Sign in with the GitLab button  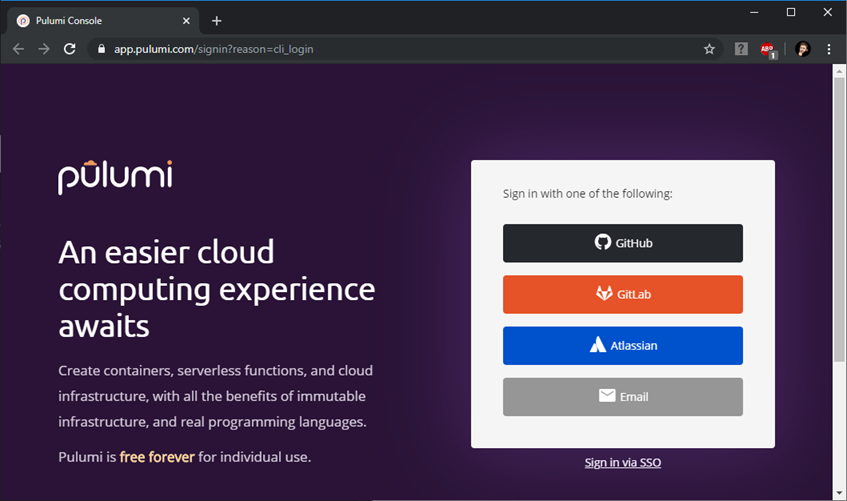tap(622, 295)
